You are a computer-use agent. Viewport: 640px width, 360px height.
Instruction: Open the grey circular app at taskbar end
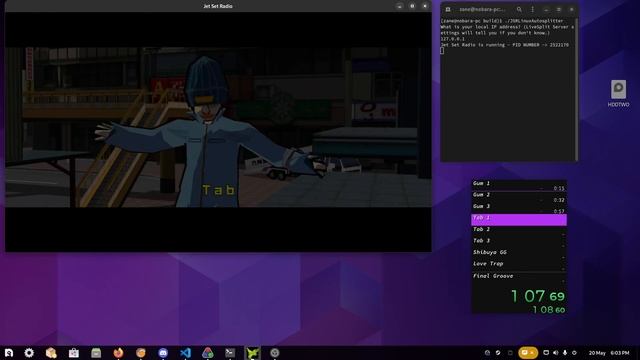click(275, 353)
